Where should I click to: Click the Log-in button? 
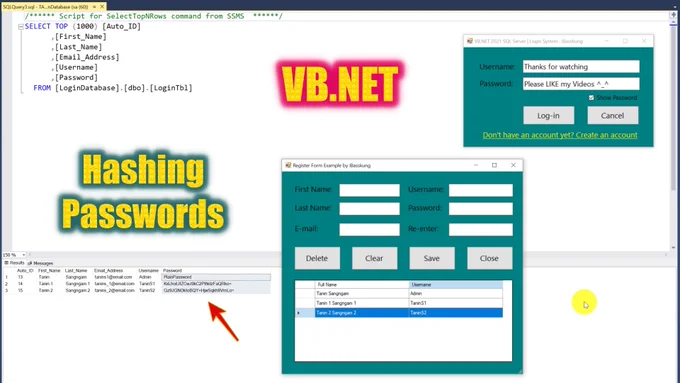(x=549, y=115)
